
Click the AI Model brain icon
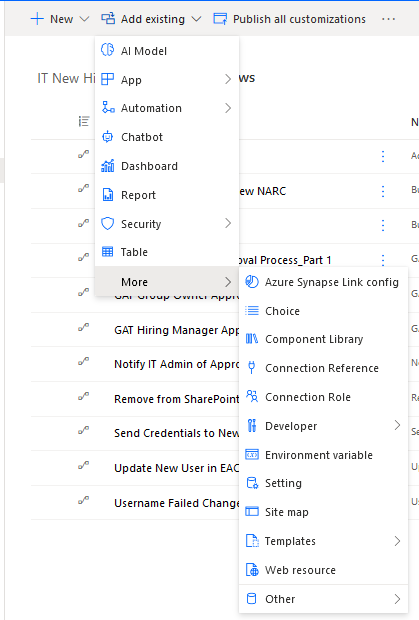point(108,50)
